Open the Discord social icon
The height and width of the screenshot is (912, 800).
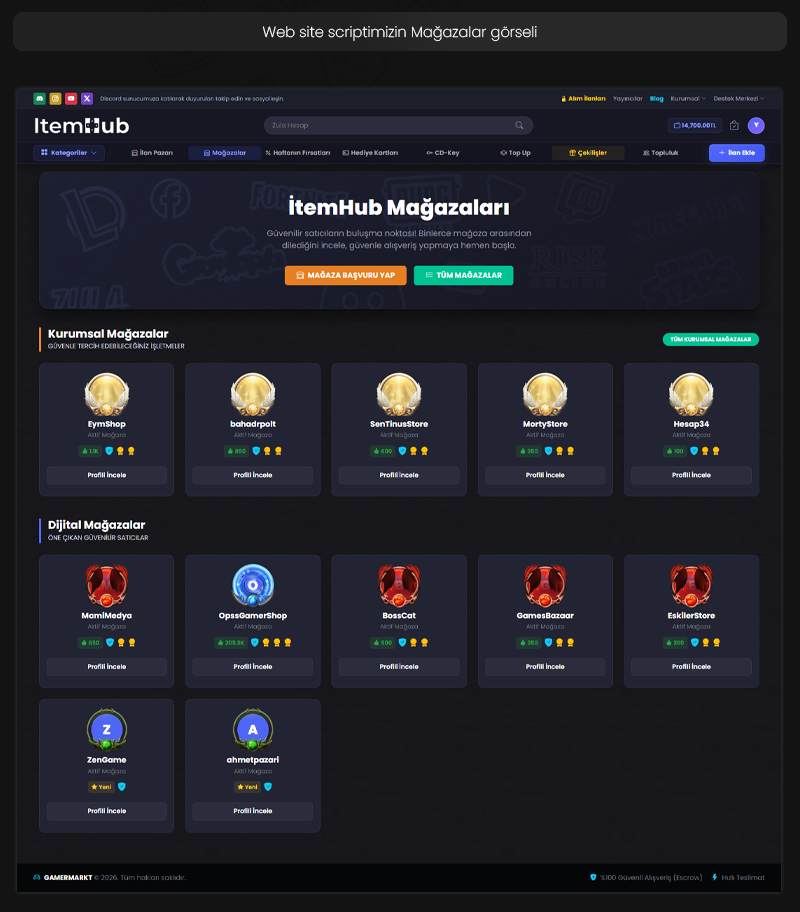(40, 99)
